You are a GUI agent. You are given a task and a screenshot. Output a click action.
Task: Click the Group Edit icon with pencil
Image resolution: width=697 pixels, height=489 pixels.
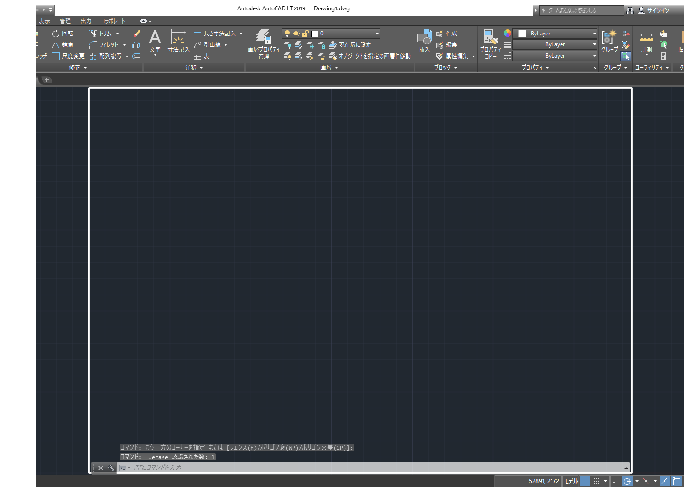click(626, 45)
